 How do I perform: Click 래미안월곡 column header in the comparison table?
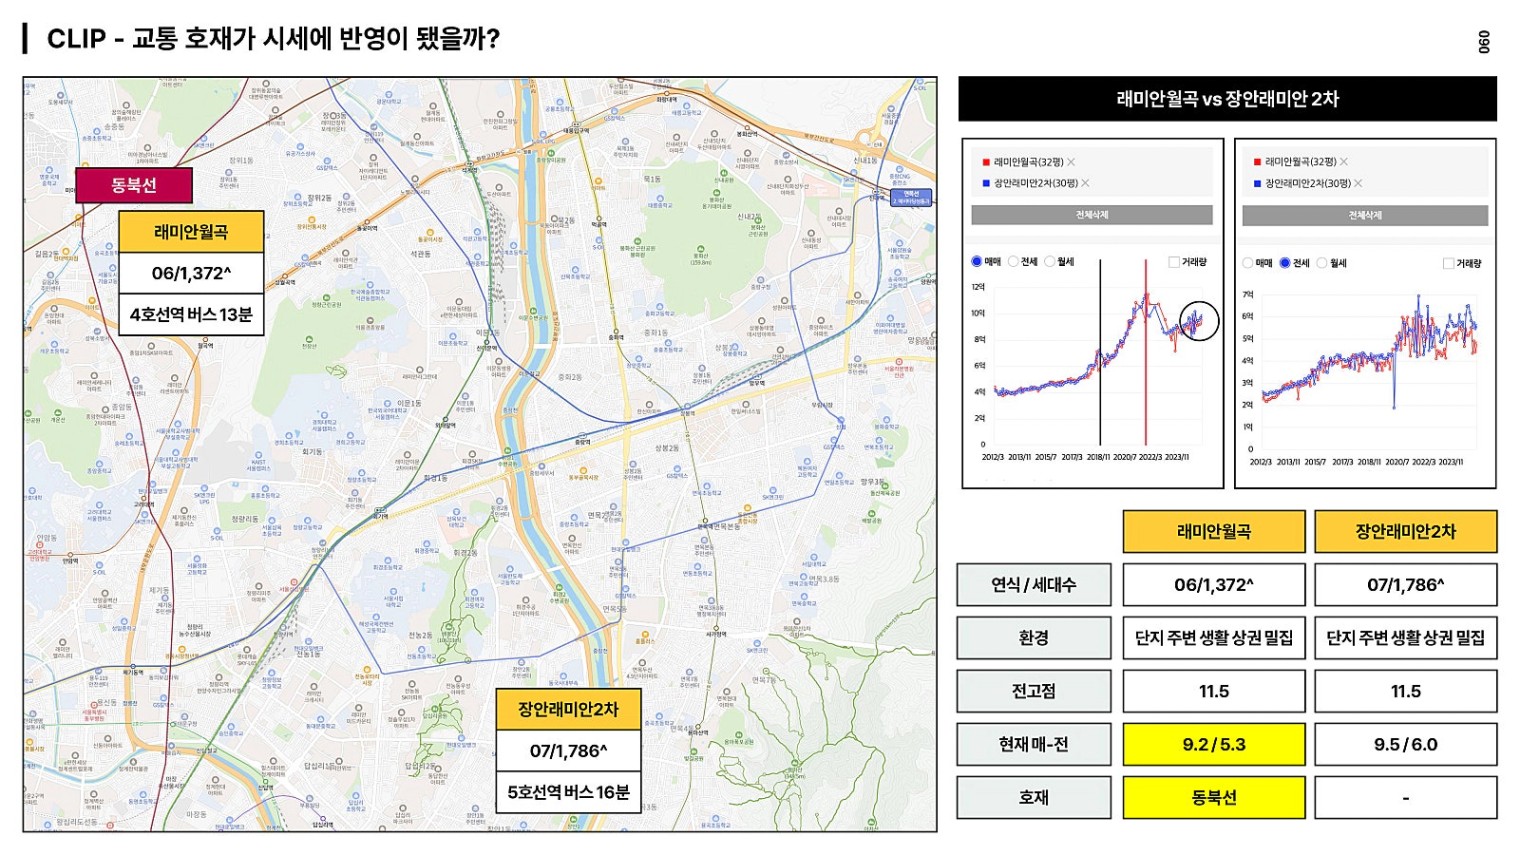[1214, 531]
